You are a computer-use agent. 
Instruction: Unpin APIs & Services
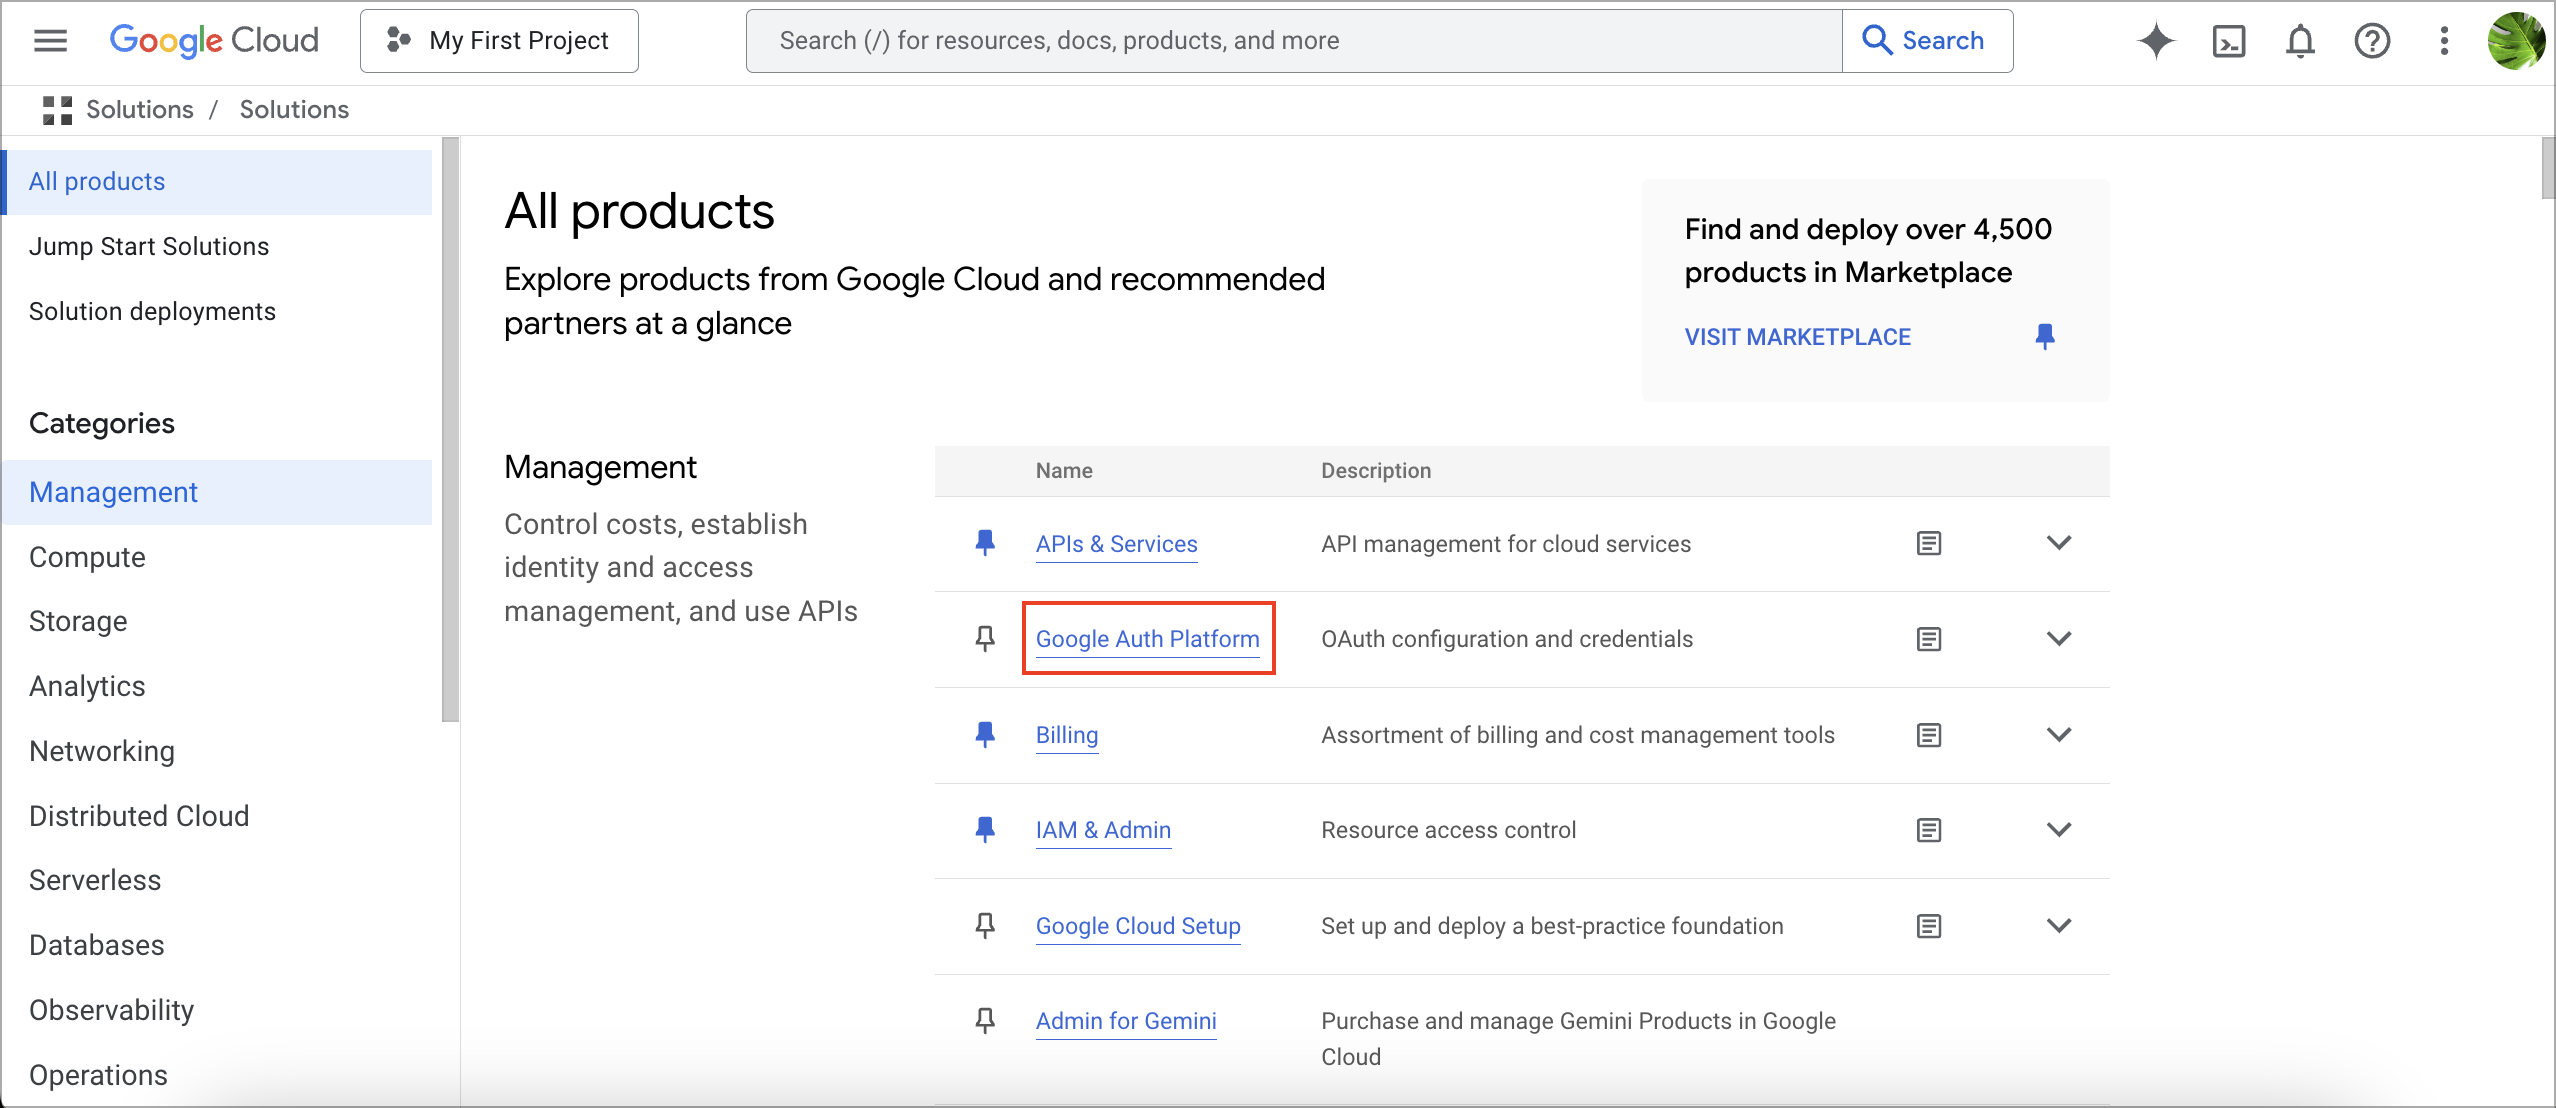[985, 544]
